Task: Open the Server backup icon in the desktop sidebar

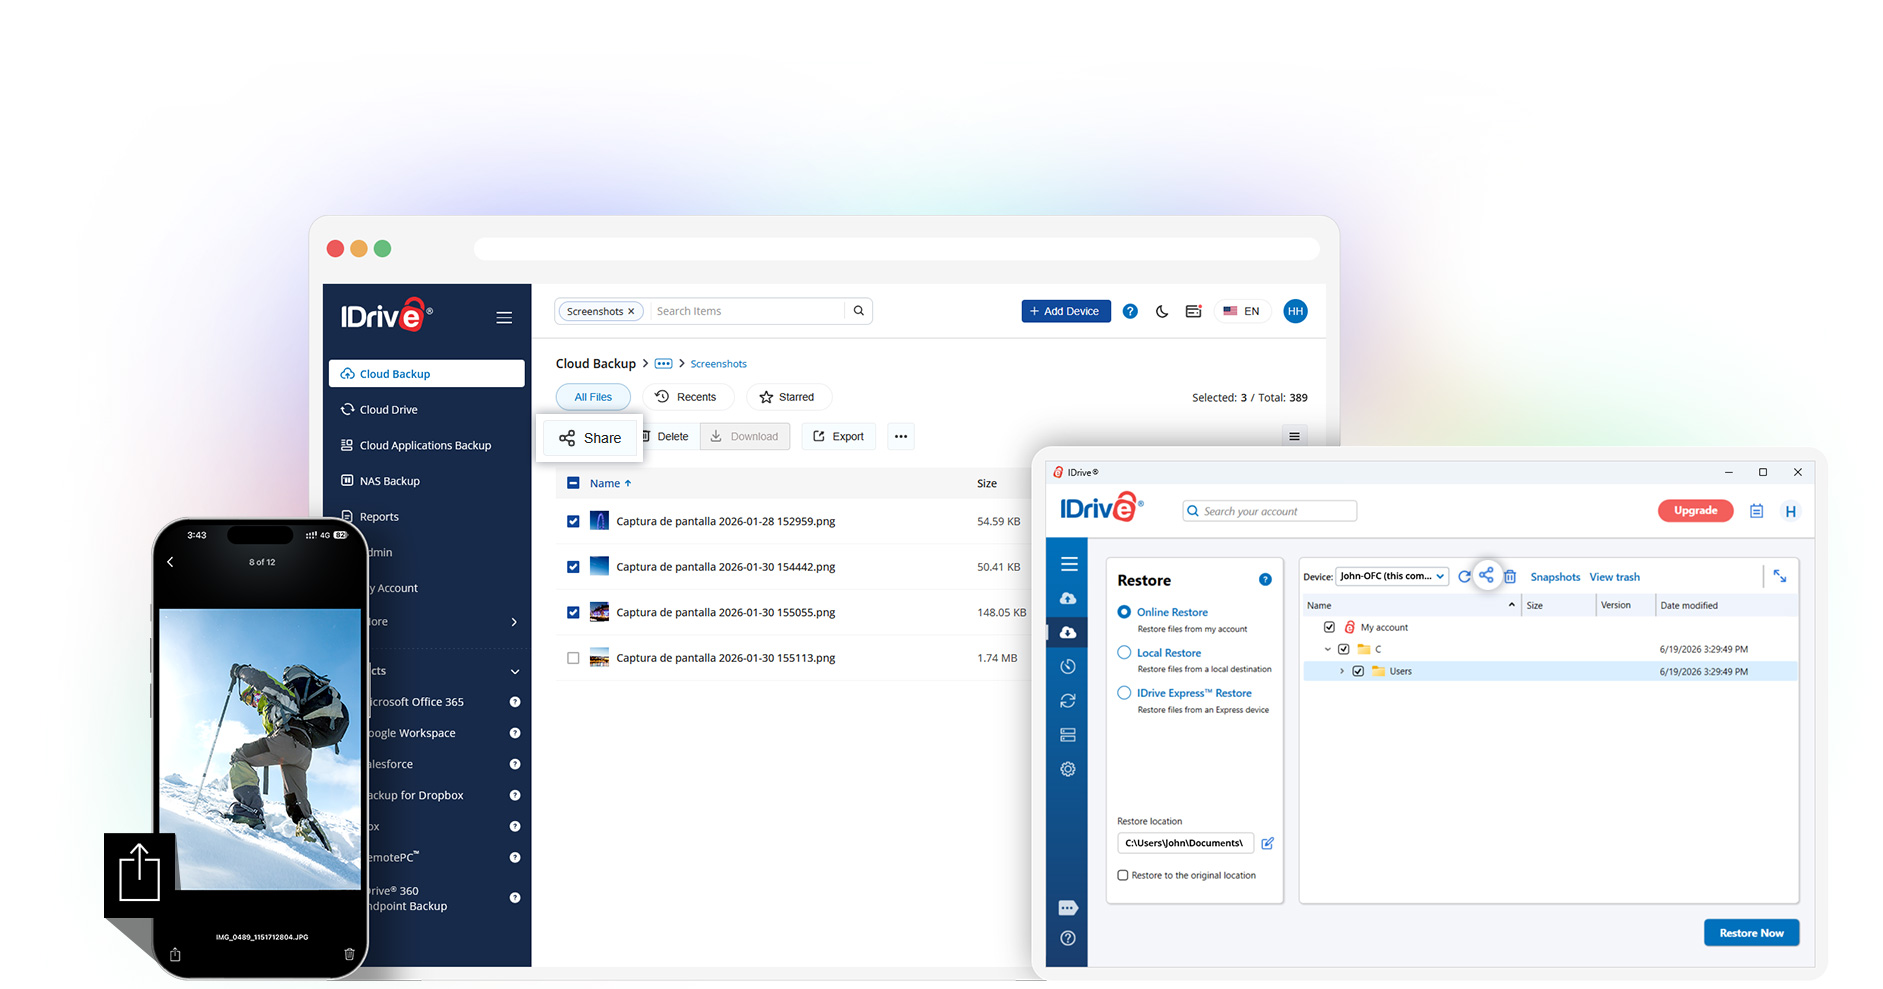Action: tap(1068, 735)
